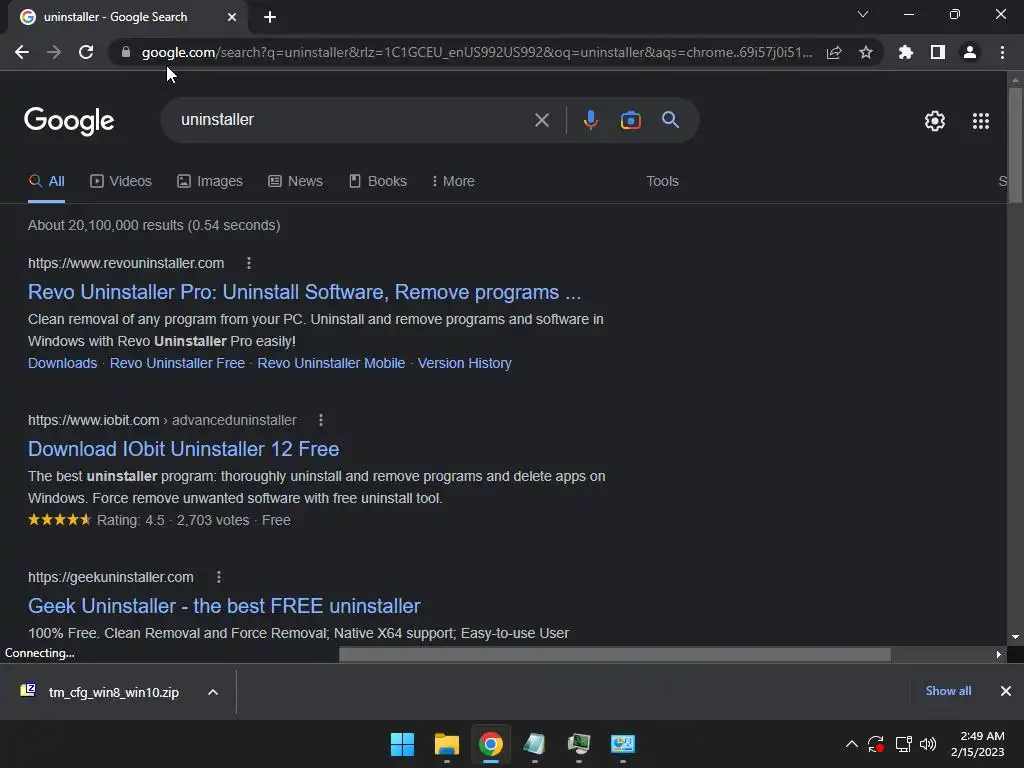Show hidden system tray icons
The height and width of the screenshot is (768, 1024).
852,744
